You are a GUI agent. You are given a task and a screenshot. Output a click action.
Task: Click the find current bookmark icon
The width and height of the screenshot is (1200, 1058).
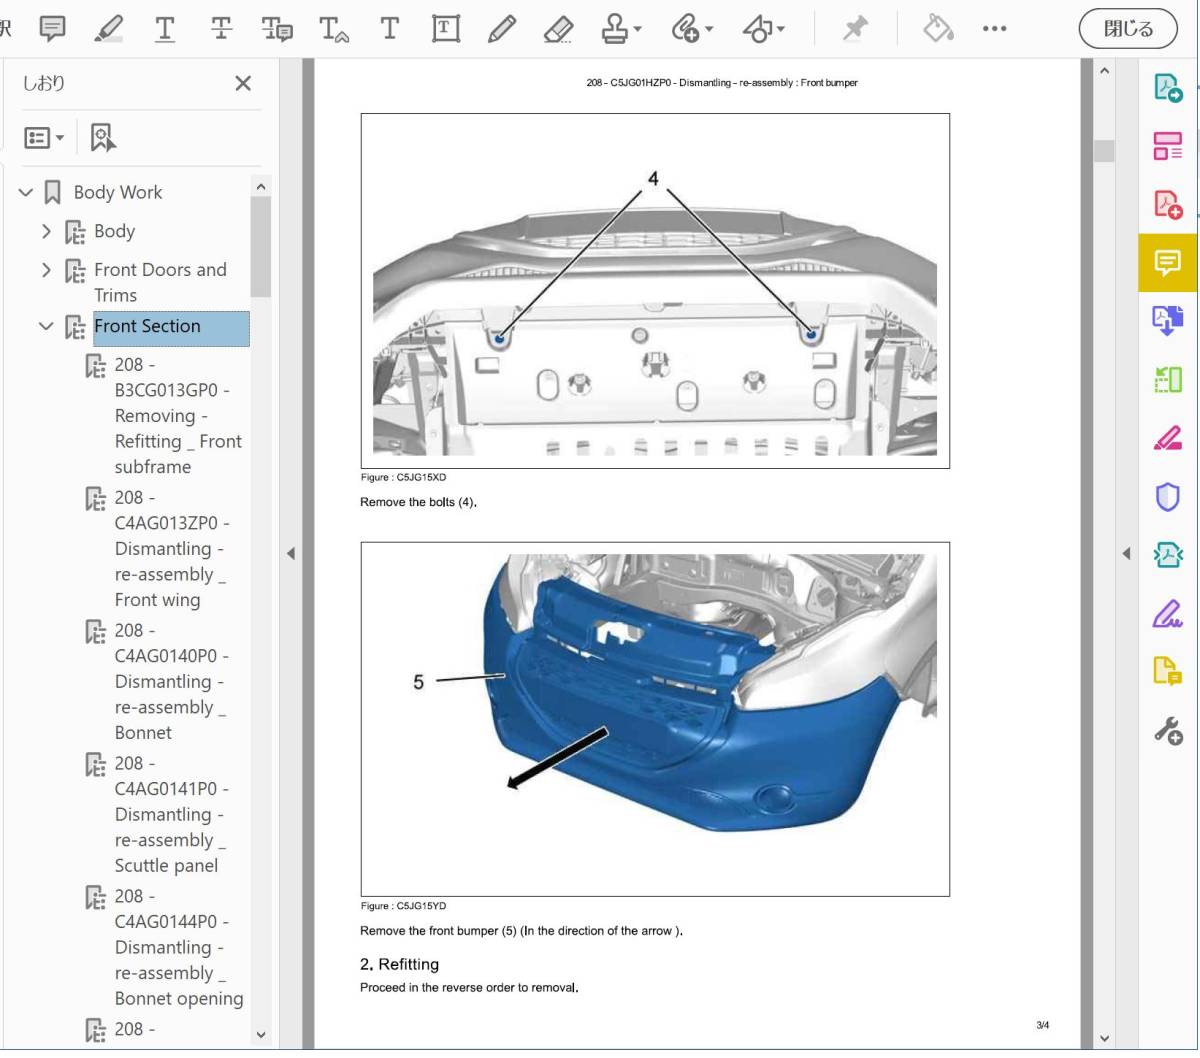(103, 137)
